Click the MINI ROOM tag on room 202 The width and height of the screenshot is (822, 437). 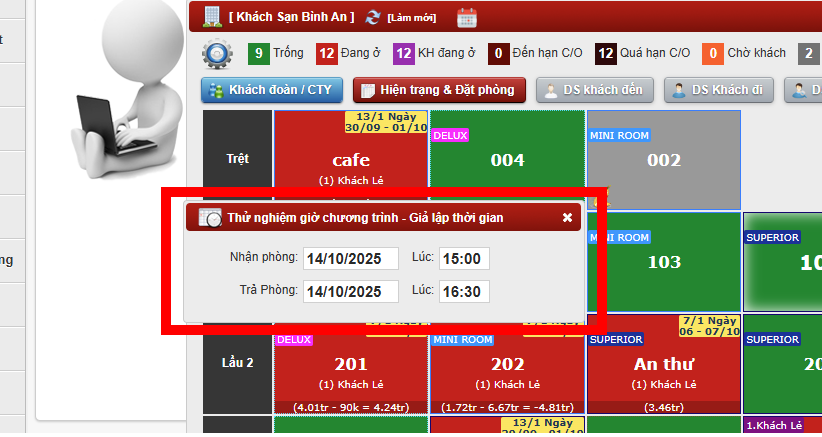[462, 340]
